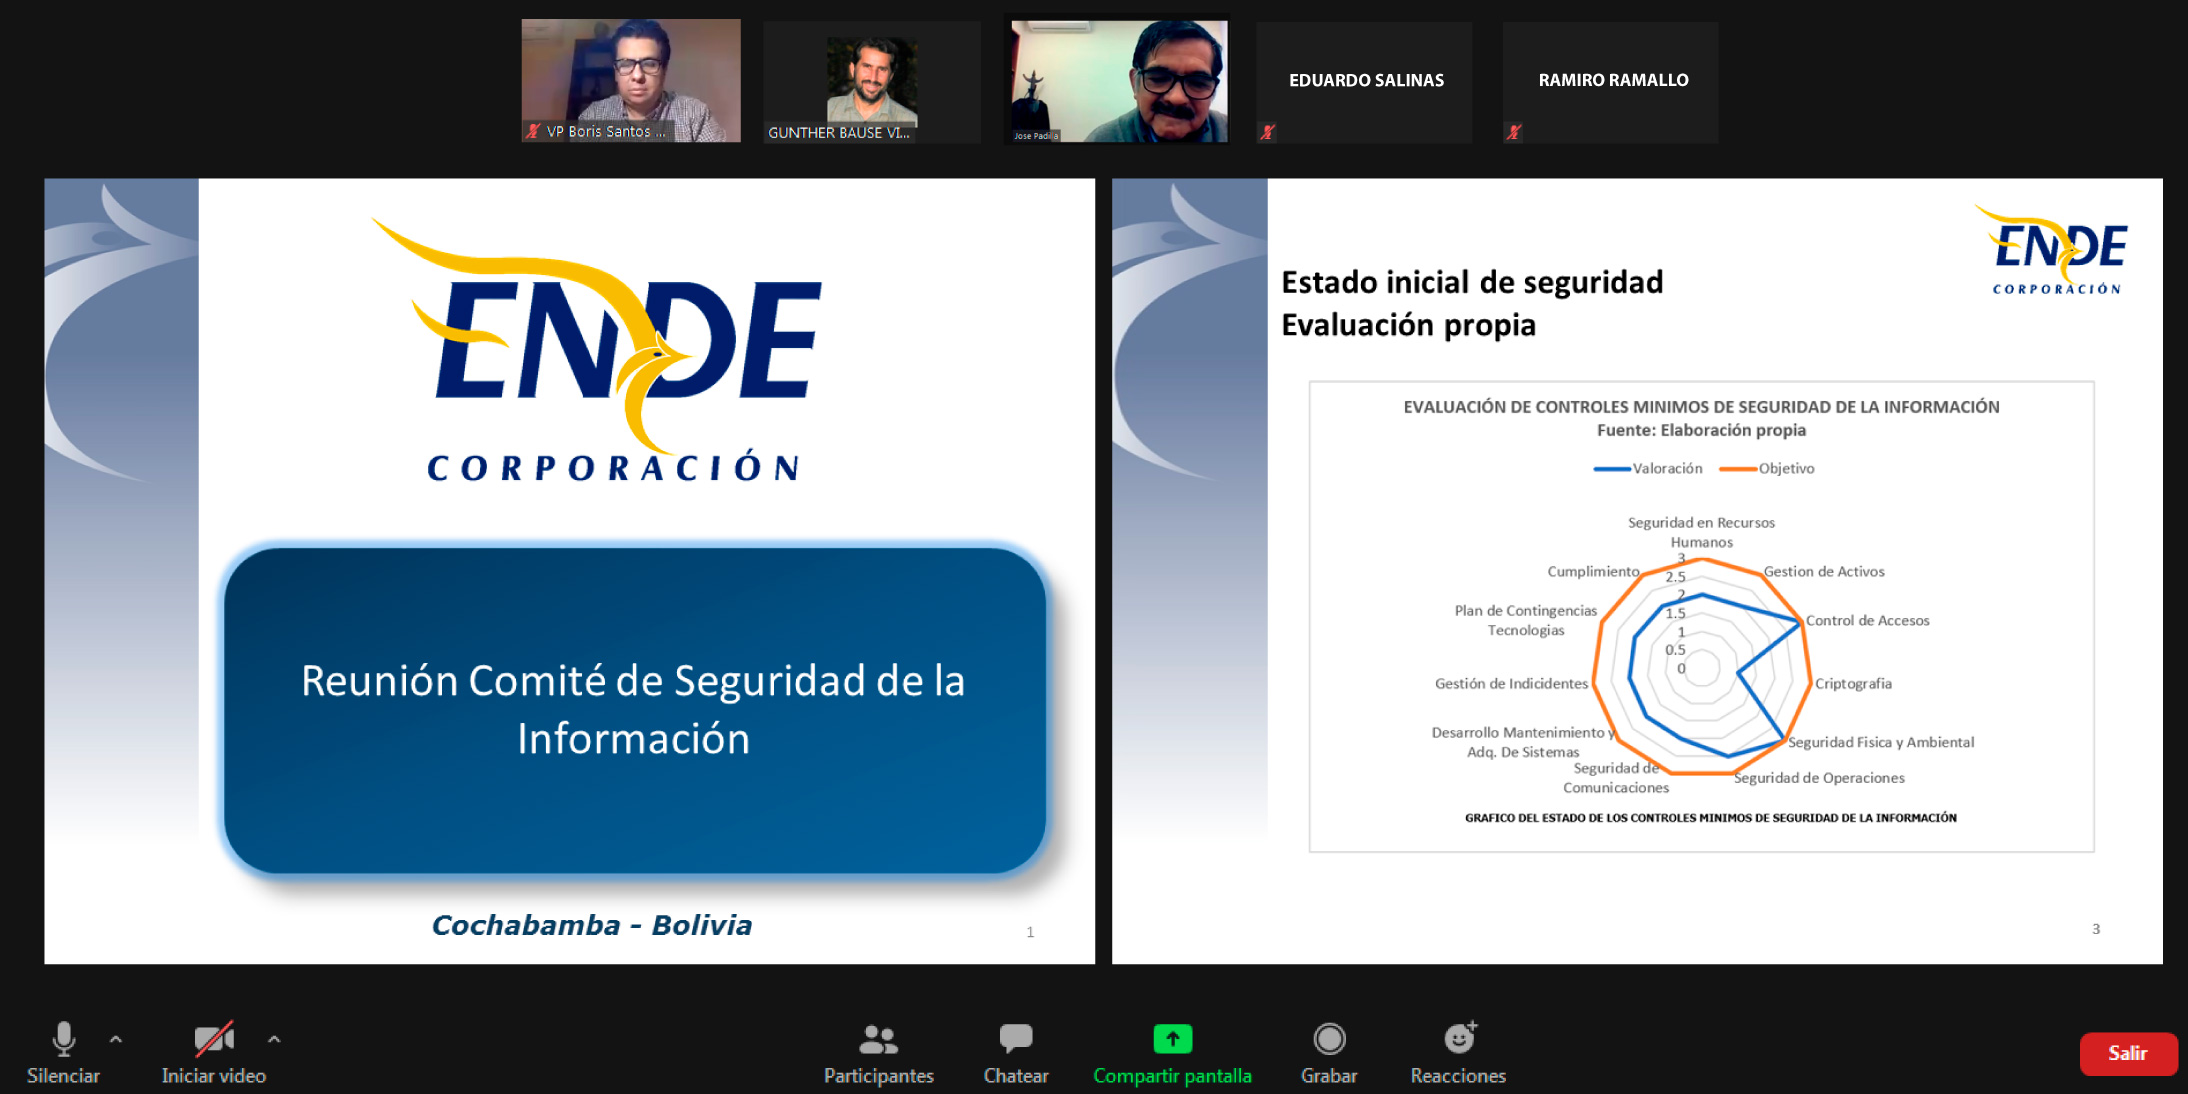Viewport: 2188px width, 1094px height.
Task: Click 'Objetivo' legend entry in chart
Action: [1767, 468]
